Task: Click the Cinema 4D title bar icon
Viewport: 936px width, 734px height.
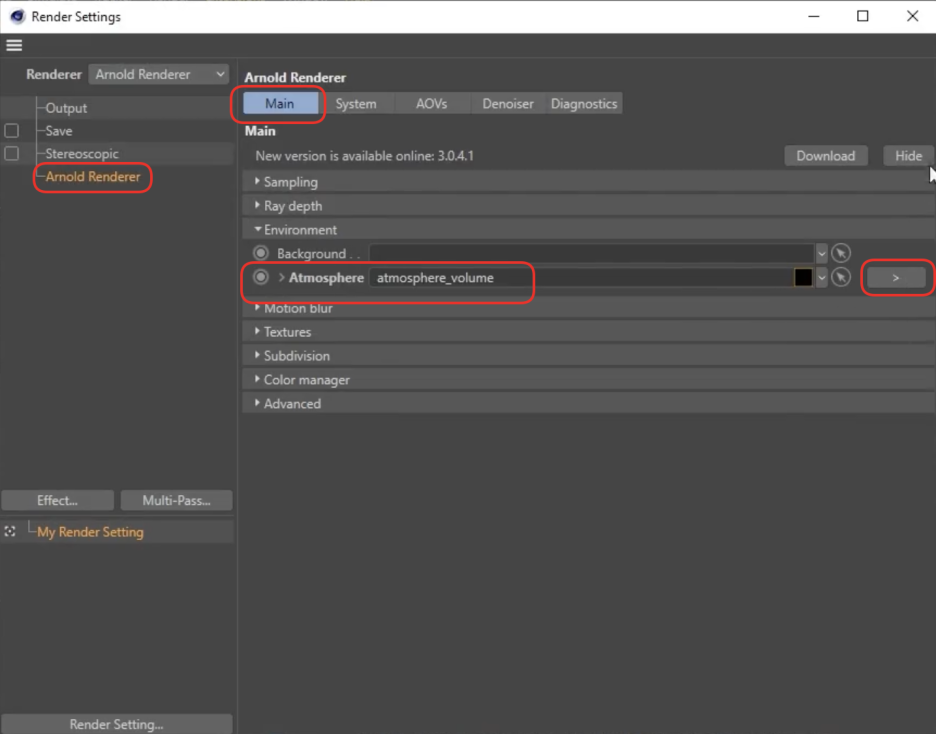Action: point(17,17)
